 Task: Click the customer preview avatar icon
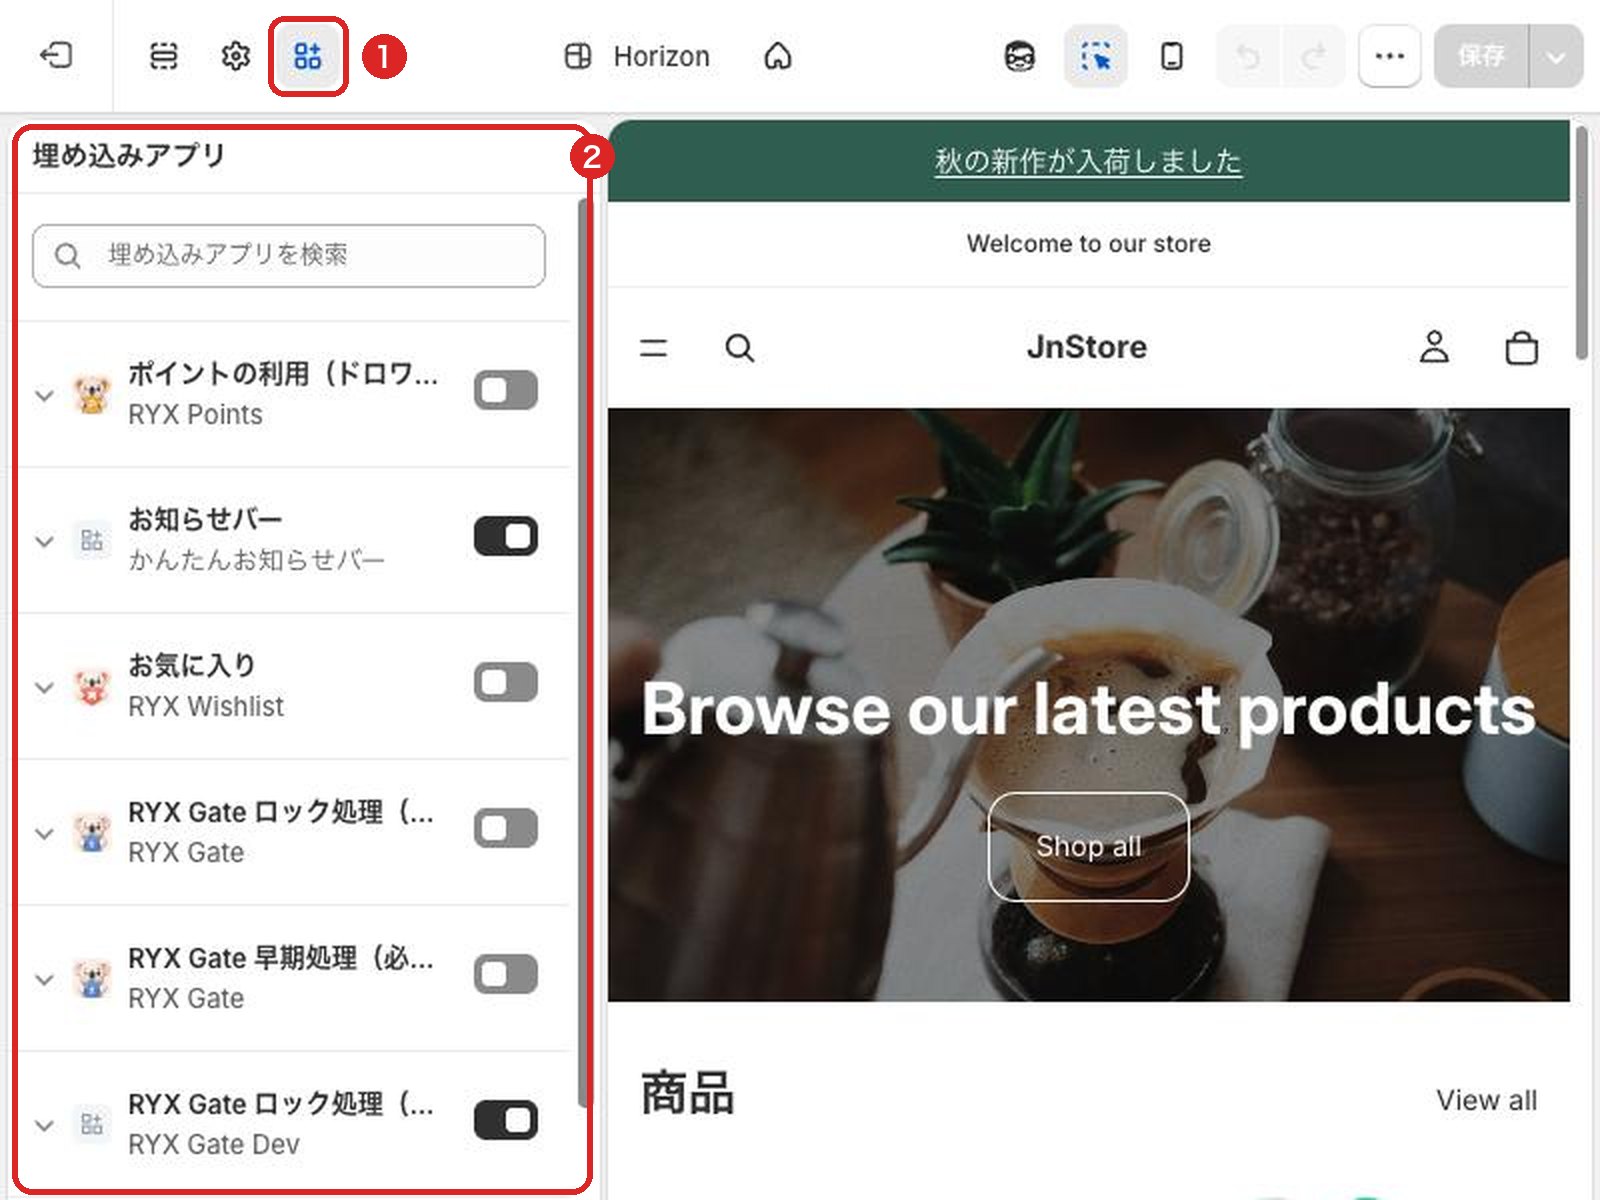pyautogui.click(x=1020, y=56)
